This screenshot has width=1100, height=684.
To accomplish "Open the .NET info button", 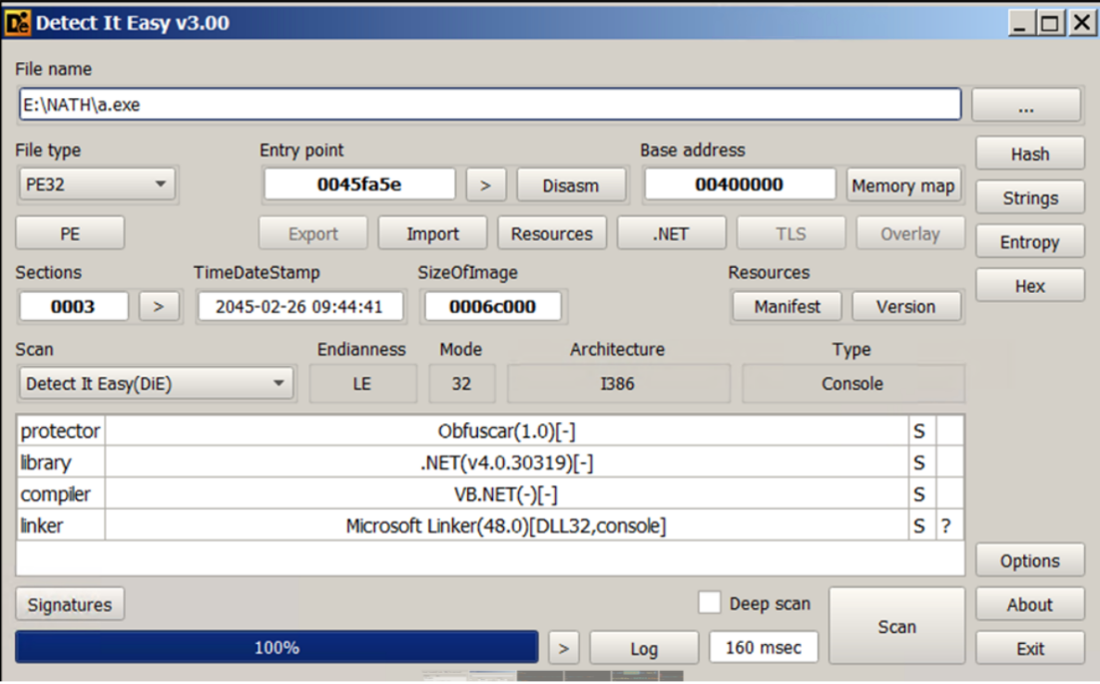I will click(671, 234).
